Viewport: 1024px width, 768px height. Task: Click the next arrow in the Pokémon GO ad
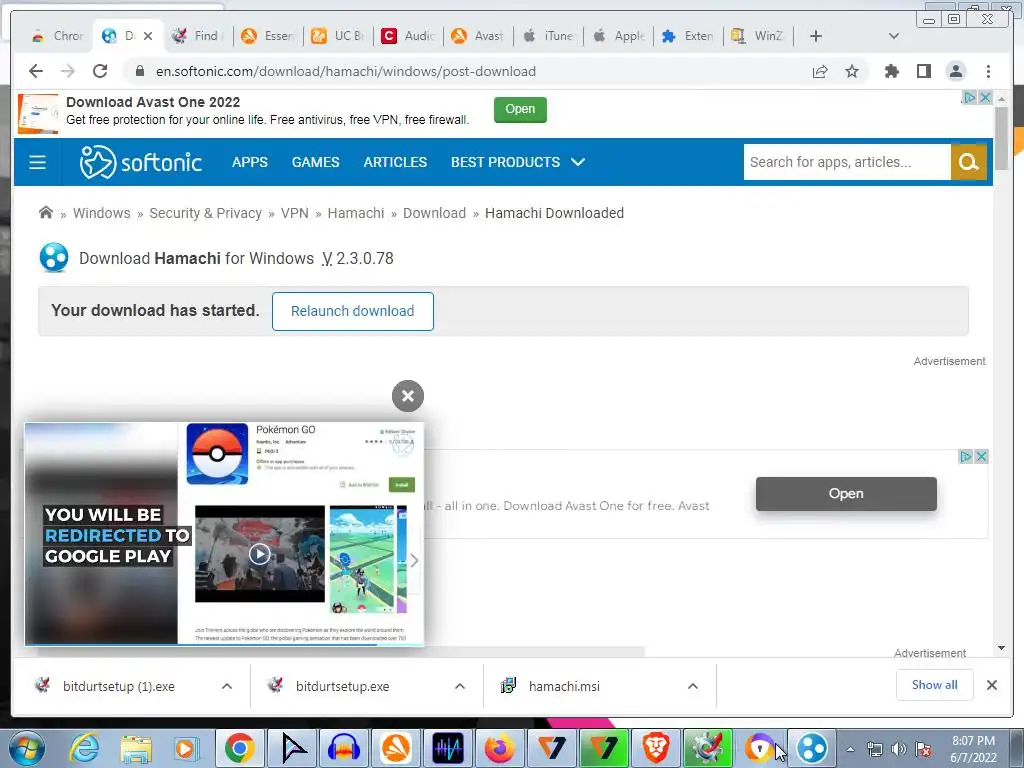click(x=414, y=560)
